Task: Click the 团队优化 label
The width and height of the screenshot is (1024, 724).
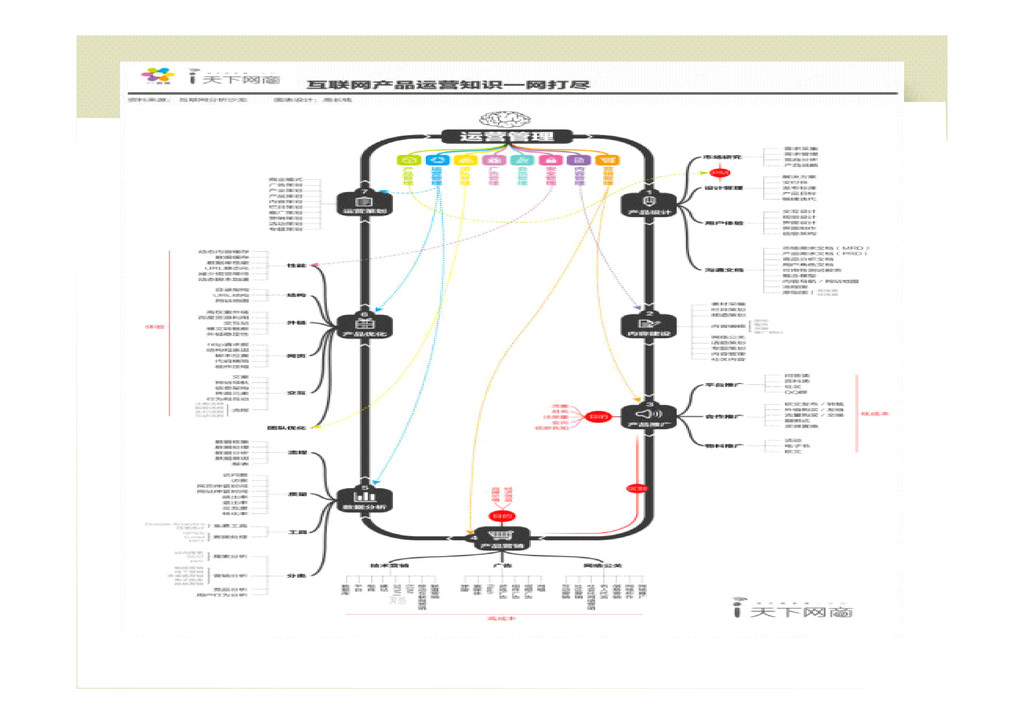Action: [x=287, y=428]
